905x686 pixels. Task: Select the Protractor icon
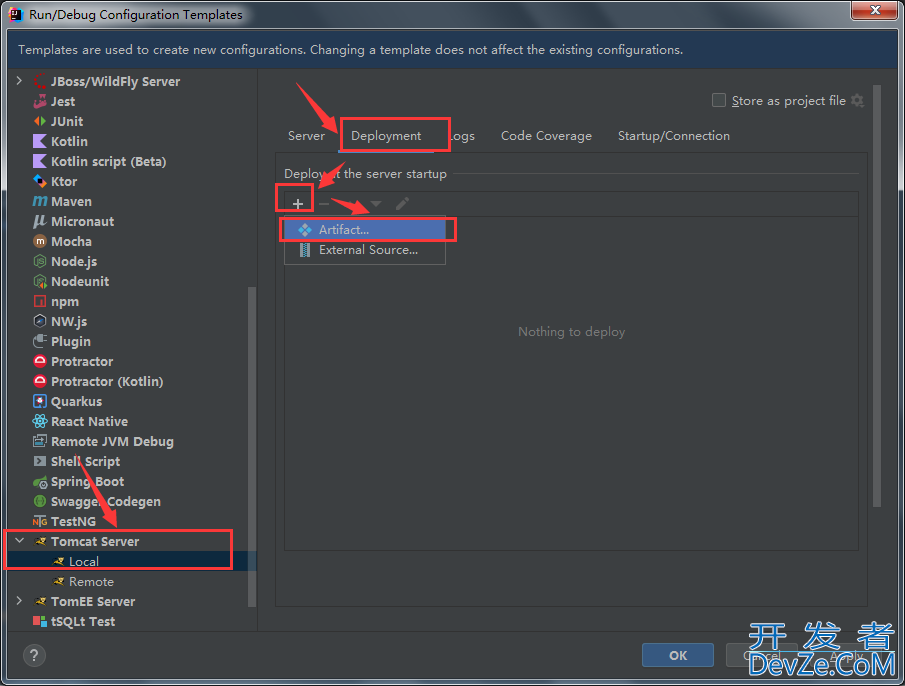pyautogui.click(x=39, y=361)
